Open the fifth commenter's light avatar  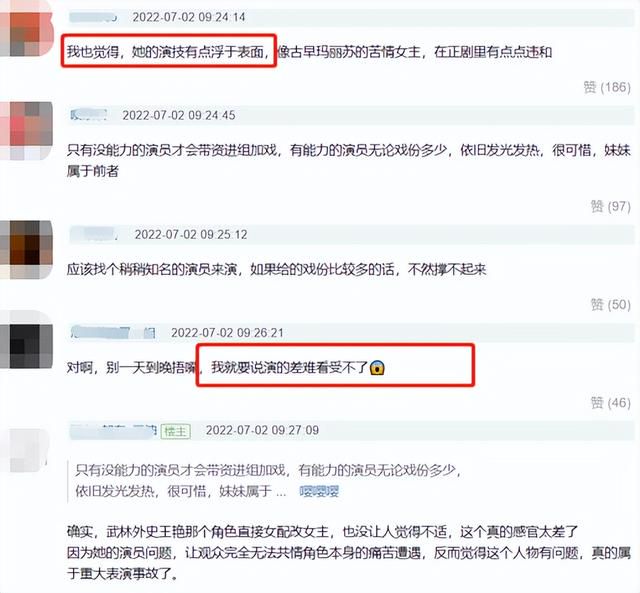pyautogui.click(x=24, y=450)
